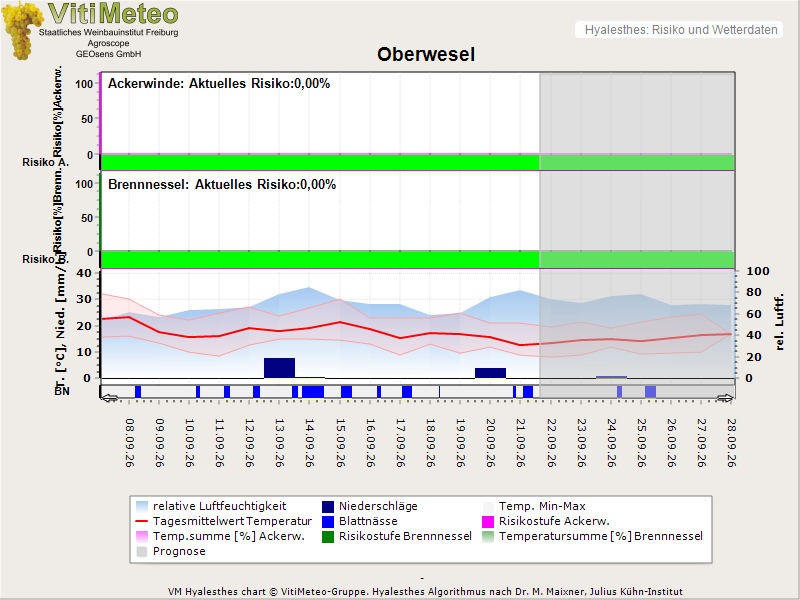Click Ackerwinde: Aktuelles Risiko text
The image size is (800, 600).
pos(219,84)
